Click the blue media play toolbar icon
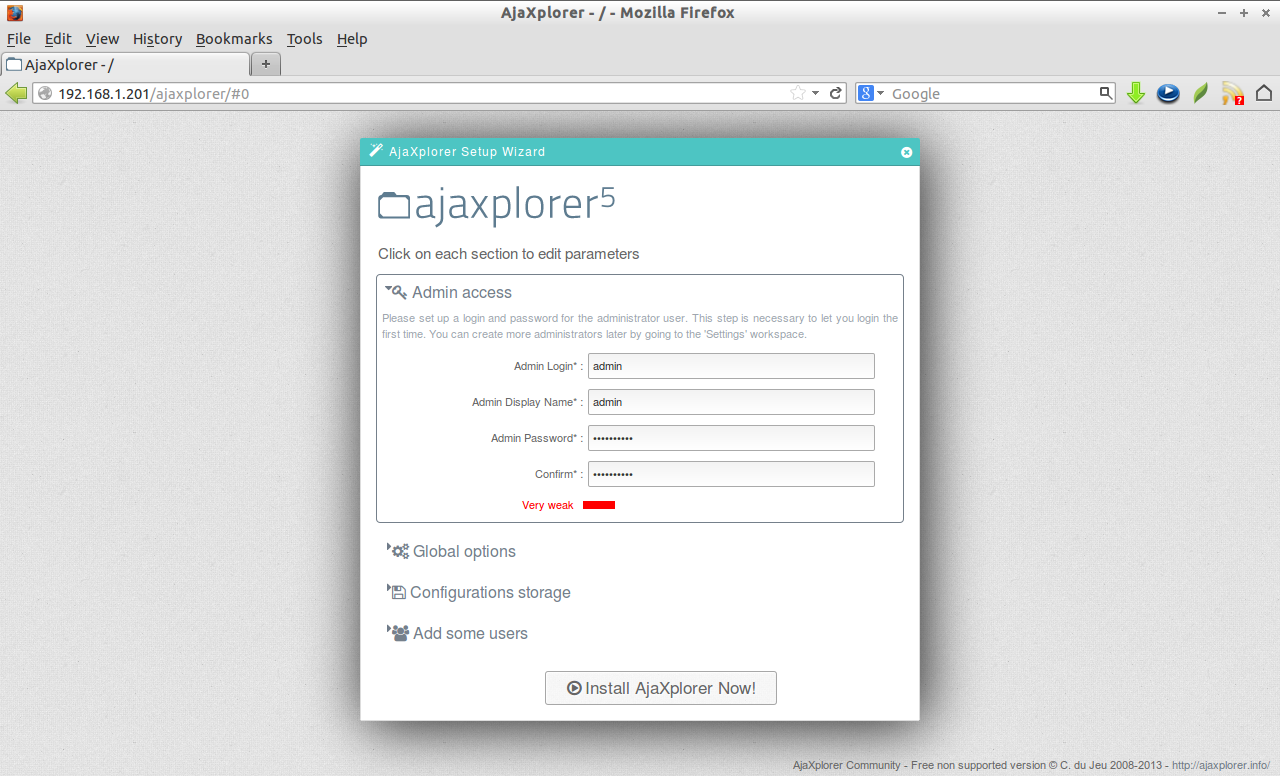The height and width of the screenshot is (776, 1280). click(x=1168, y=94)
